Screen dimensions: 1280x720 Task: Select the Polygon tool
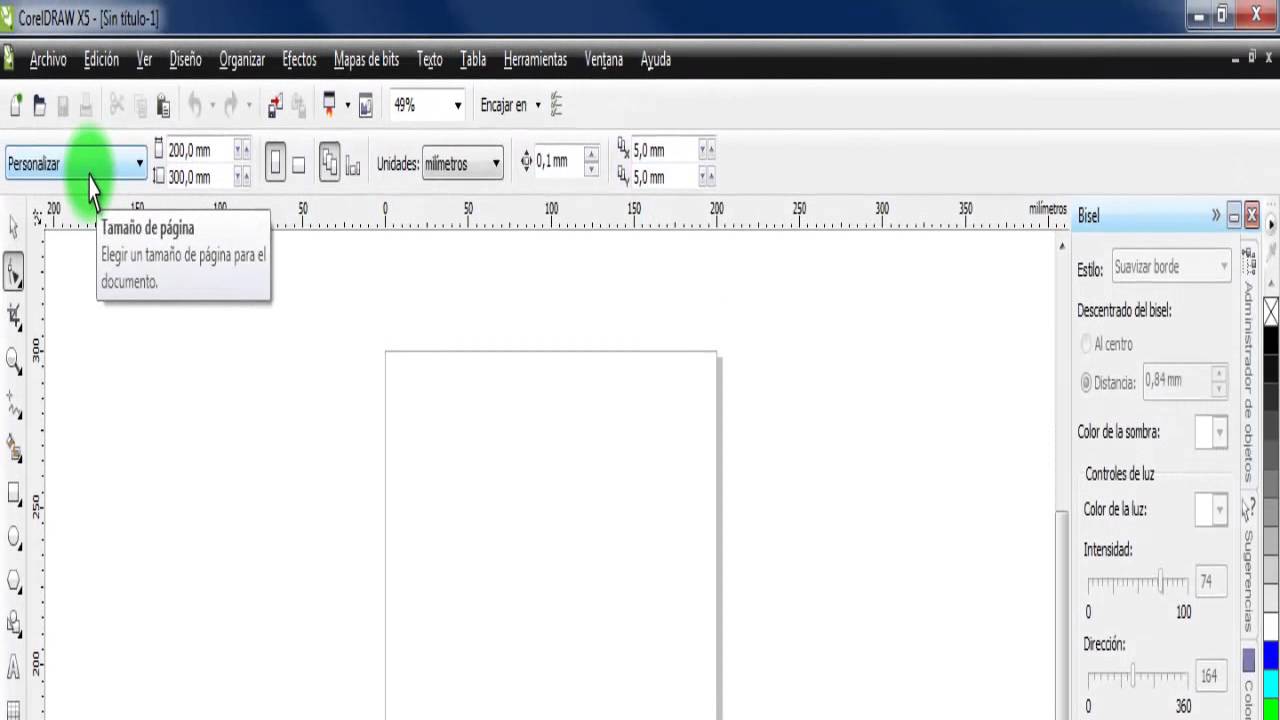coord(14,580)
